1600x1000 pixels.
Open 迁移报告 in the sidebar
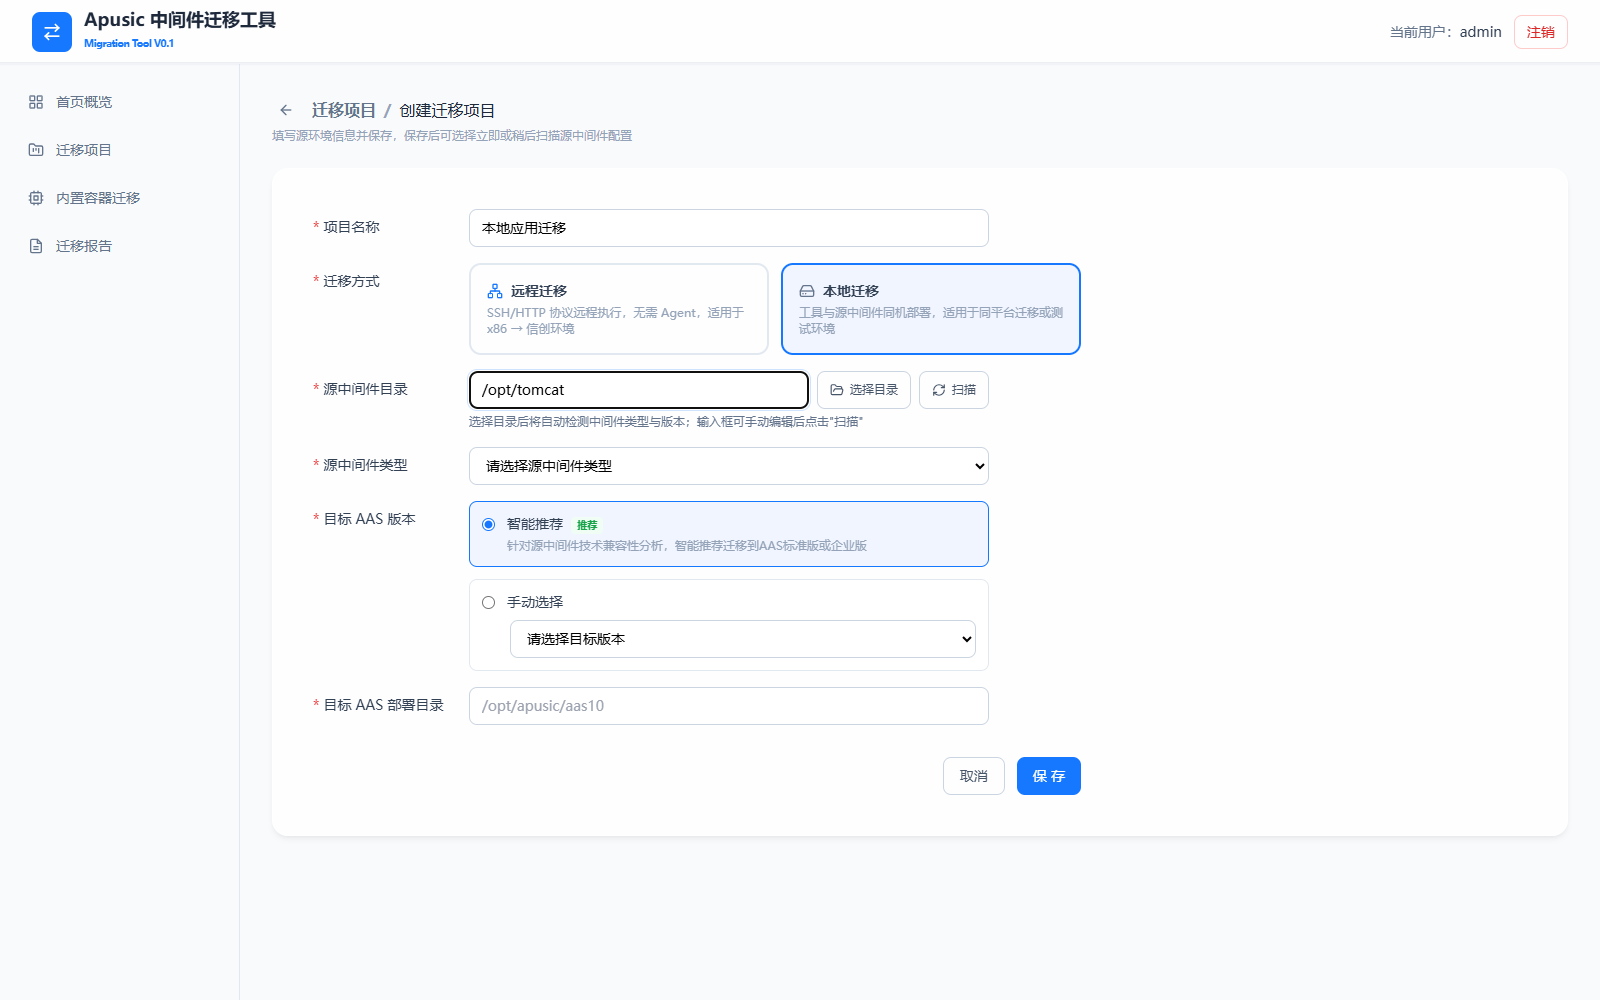[120, 246]
